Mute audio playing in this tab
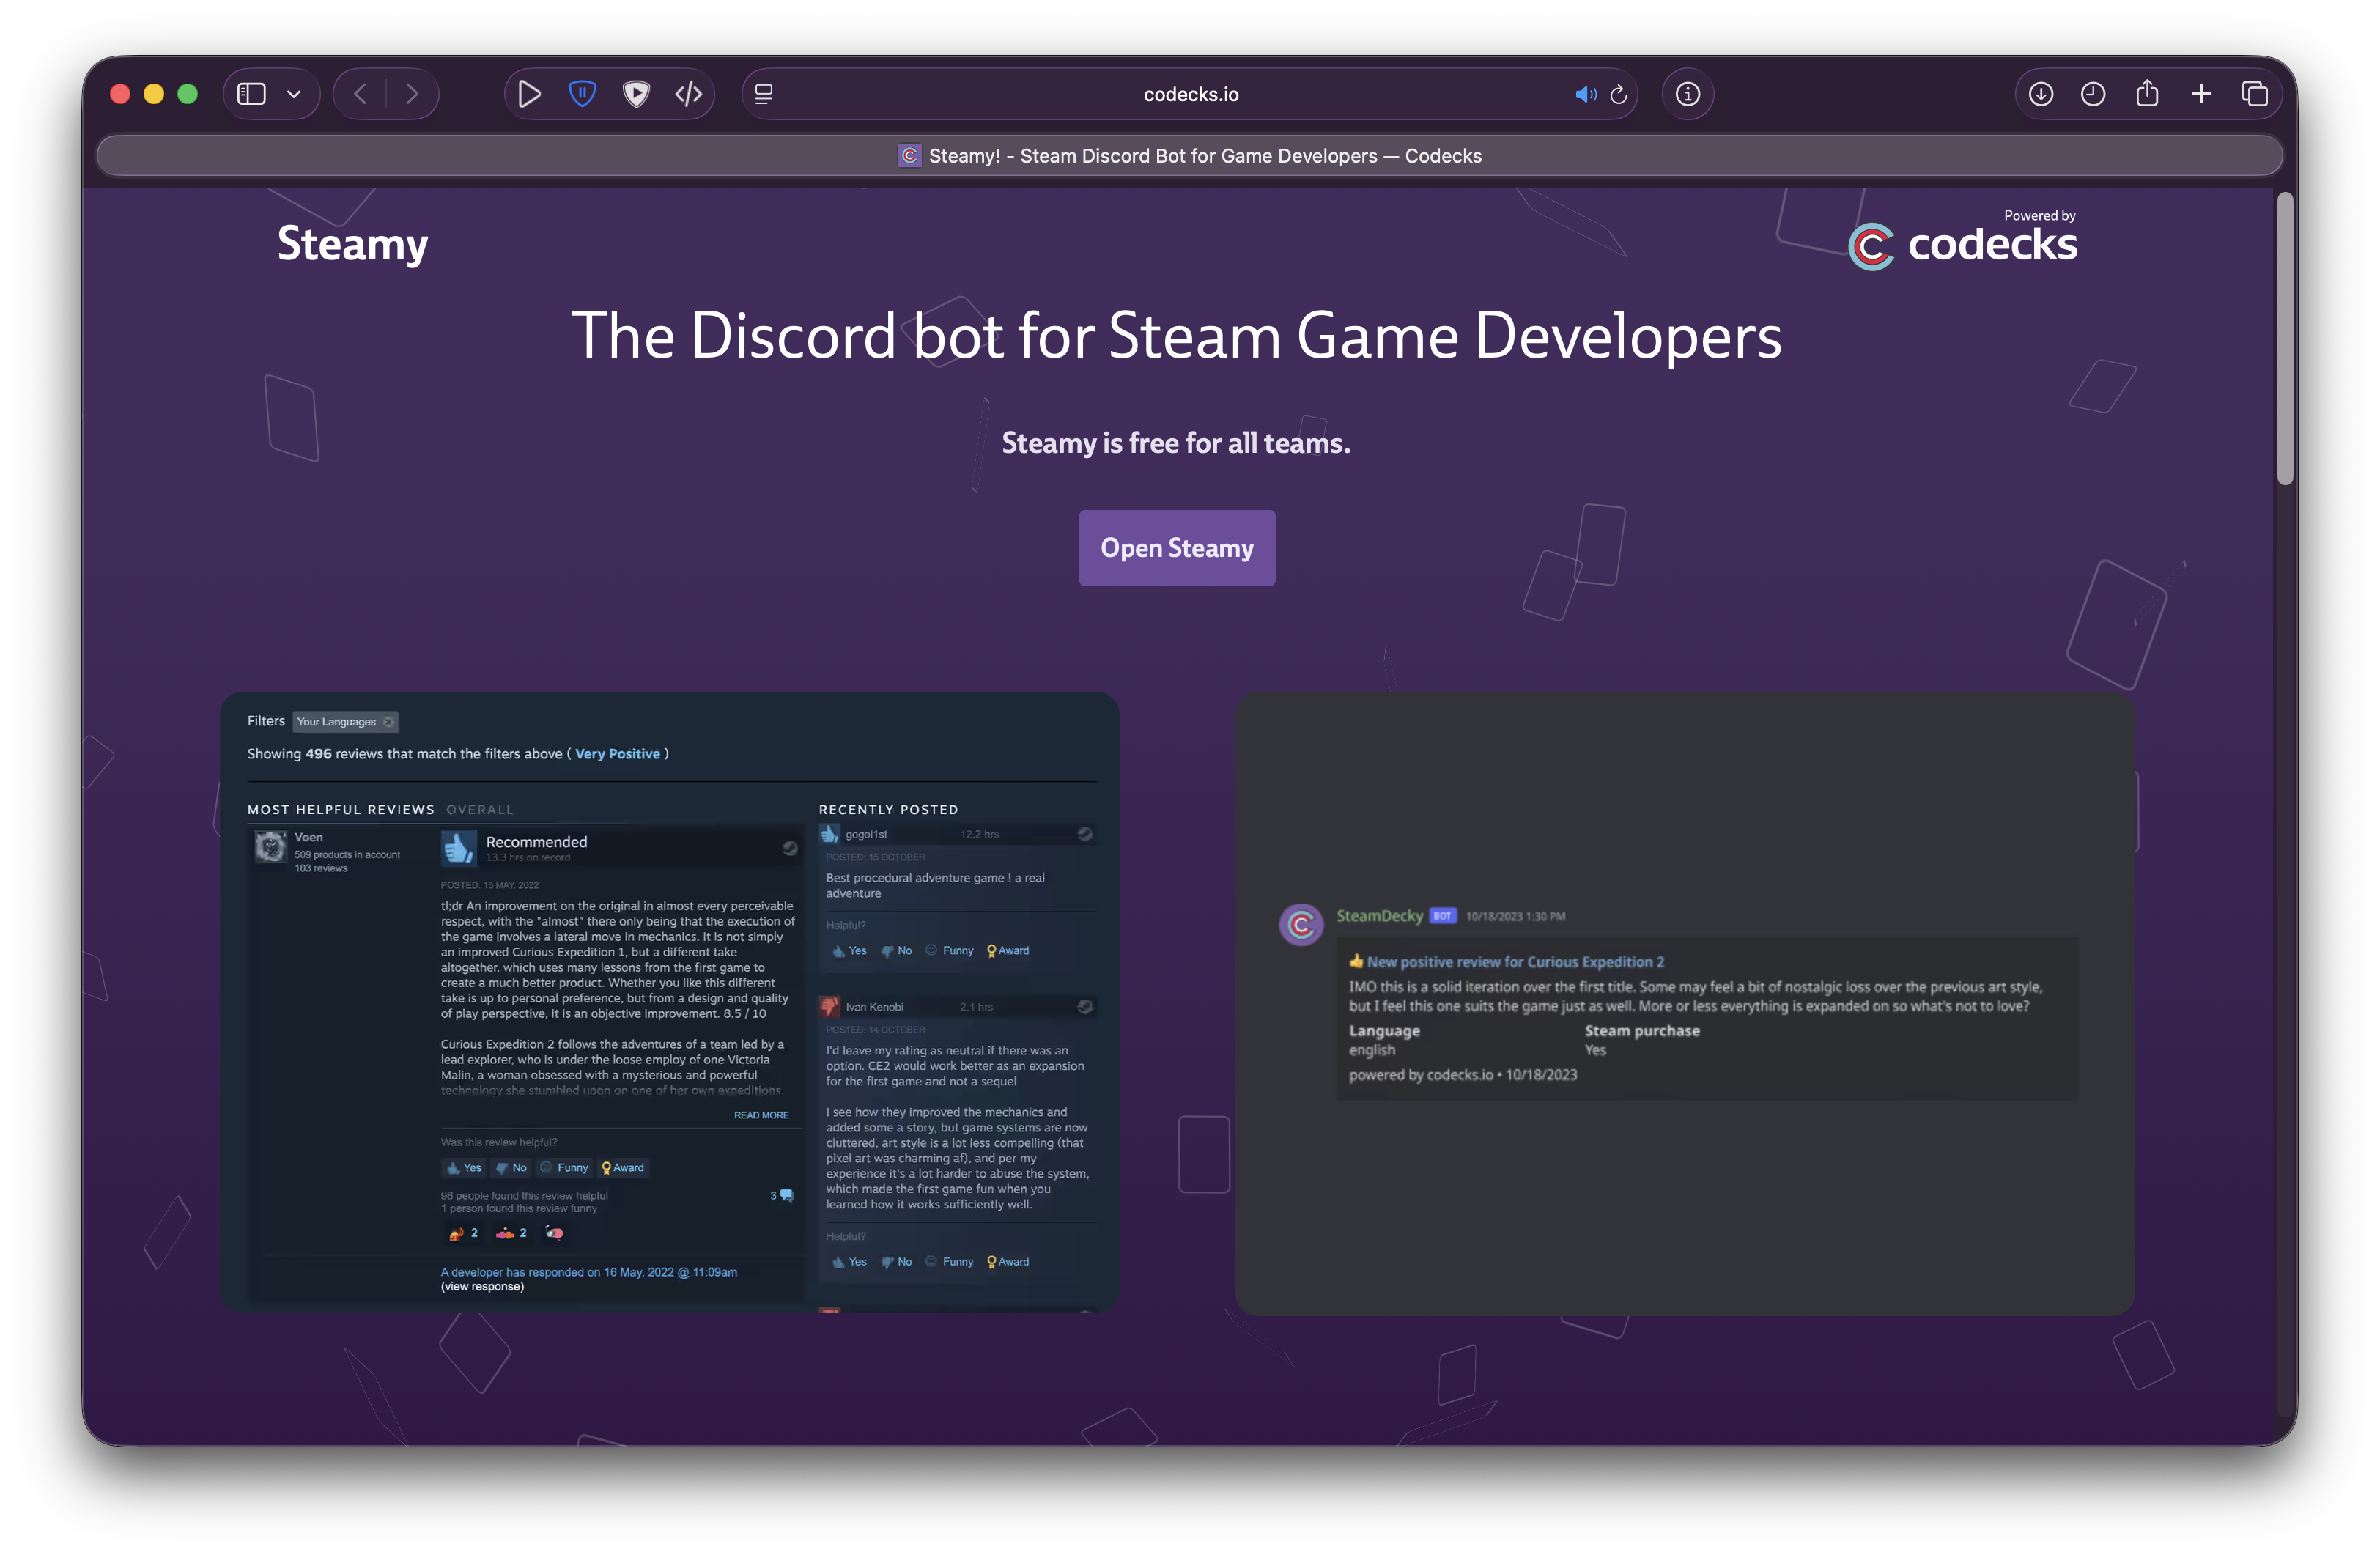This screenshot has height=1555, width=2380. coord(1586,94)
